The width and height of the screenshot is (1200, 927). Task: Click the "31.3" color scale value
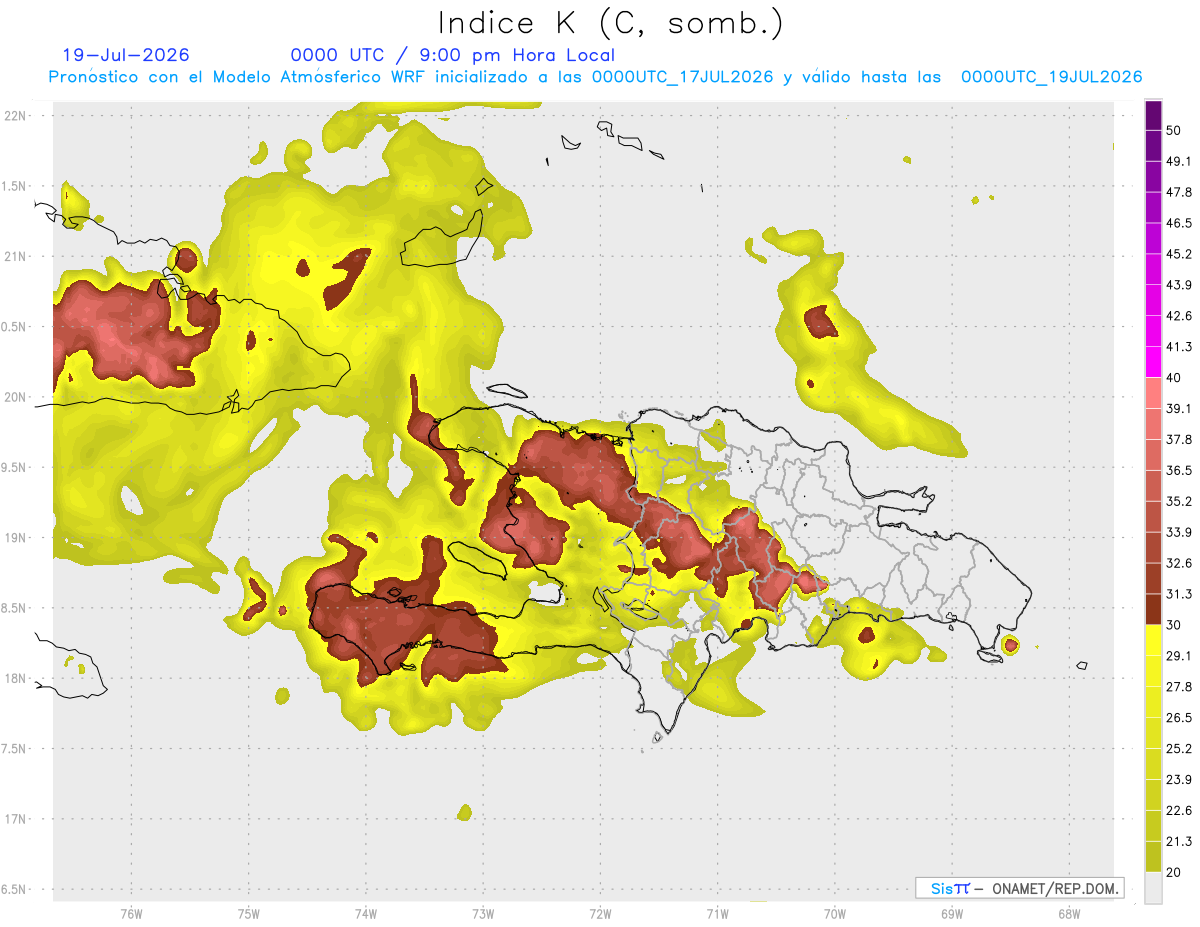pos(1179,594)
